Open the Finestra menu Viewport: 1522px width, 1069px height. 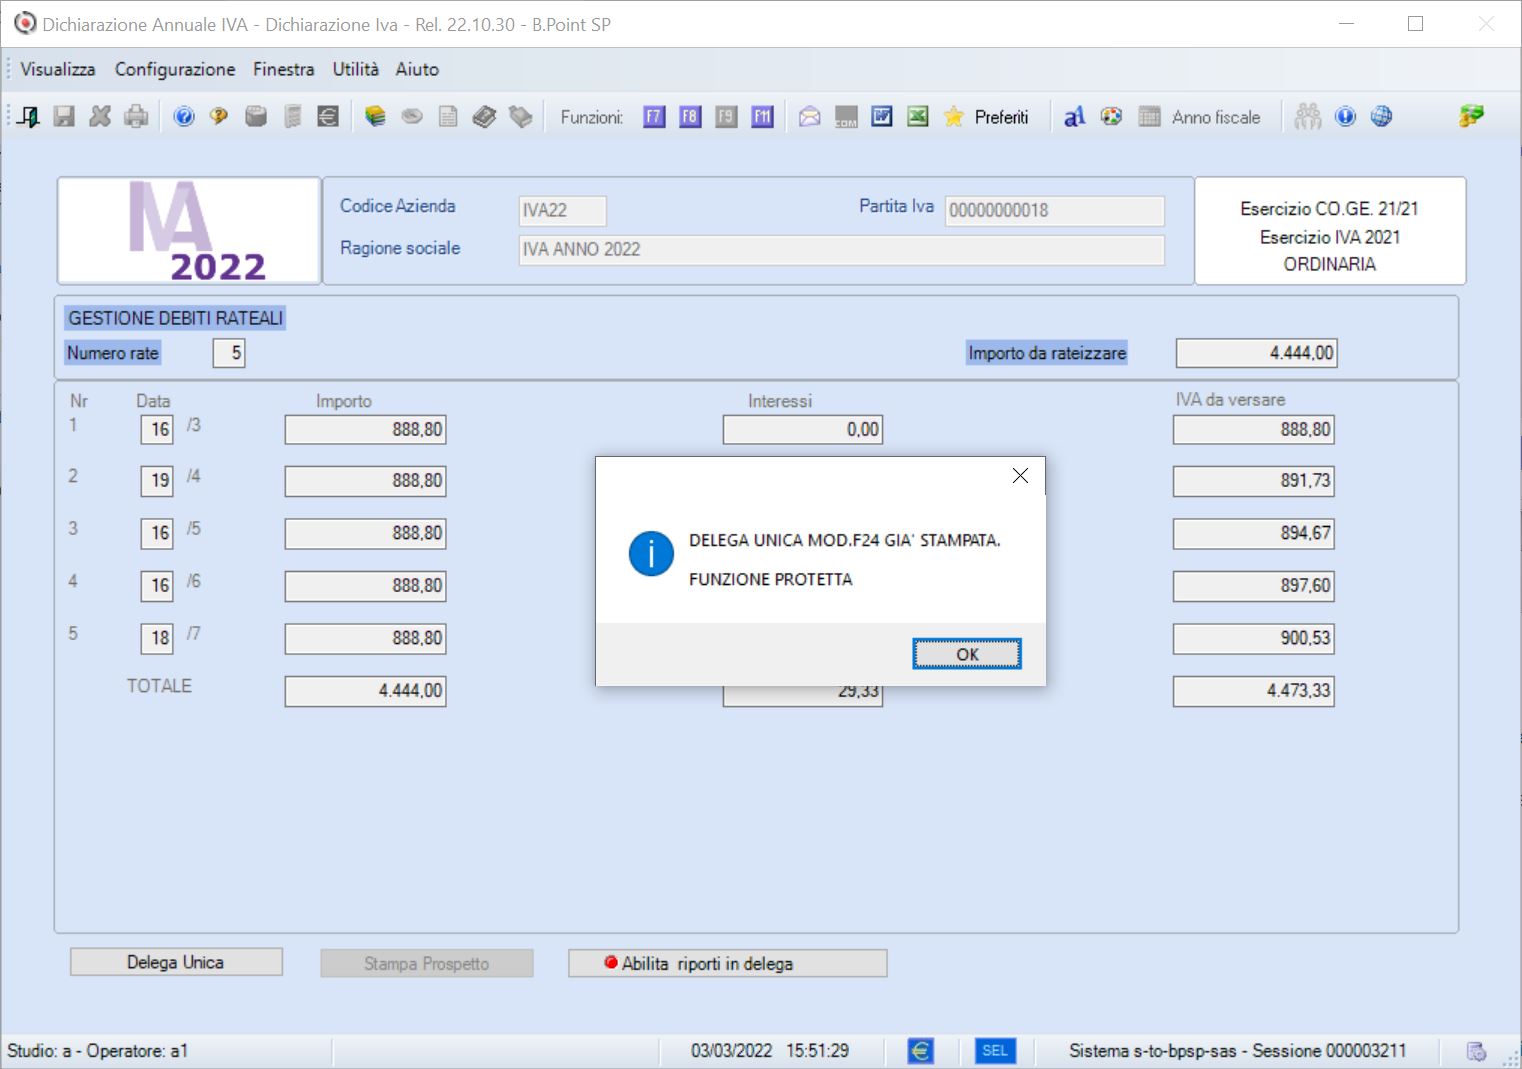click(284, 69)
